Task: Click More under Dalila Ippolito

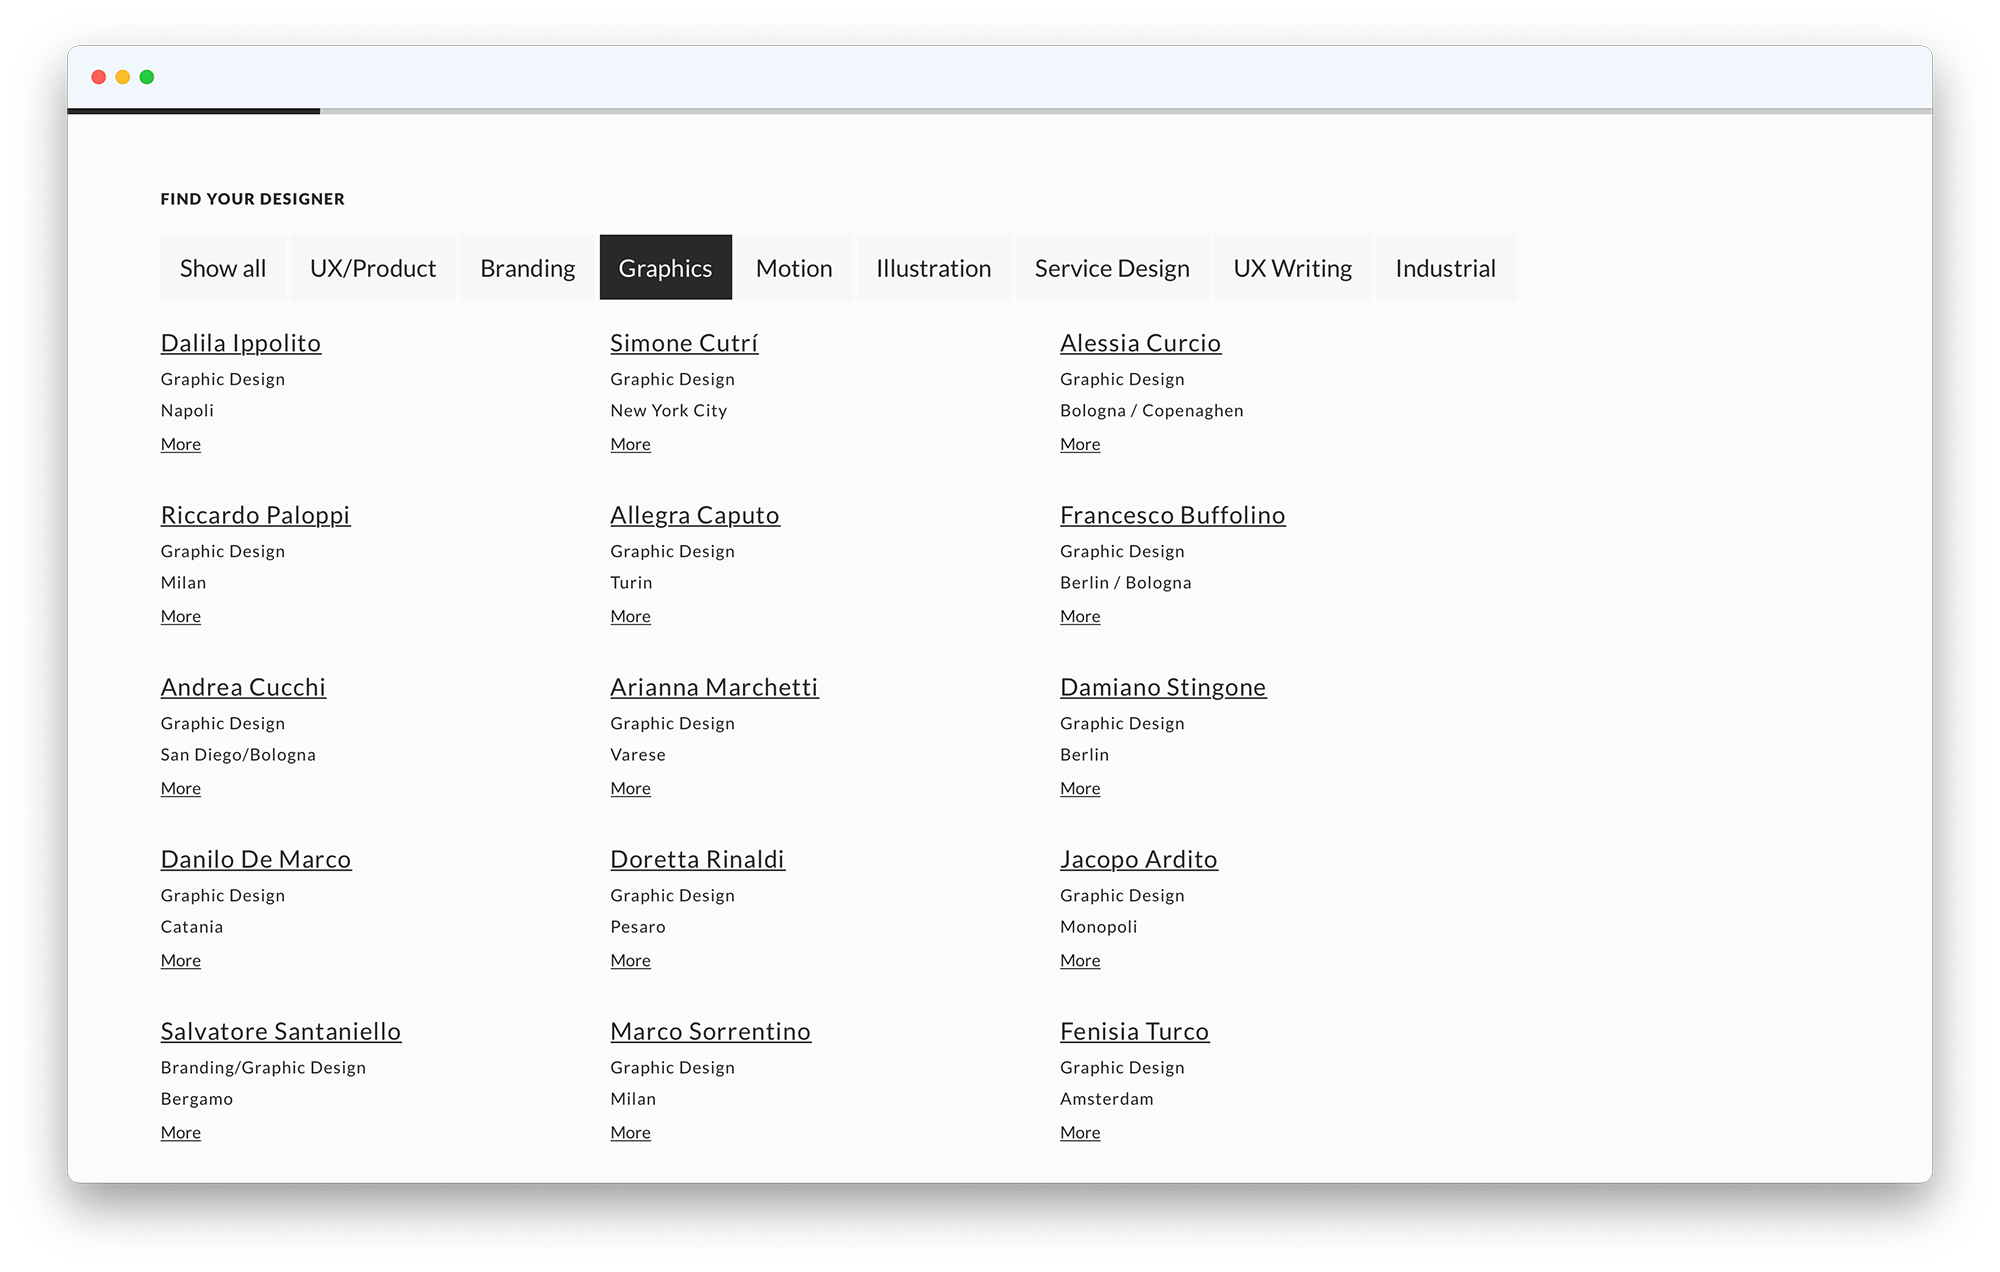Action: tap(181, 444)
